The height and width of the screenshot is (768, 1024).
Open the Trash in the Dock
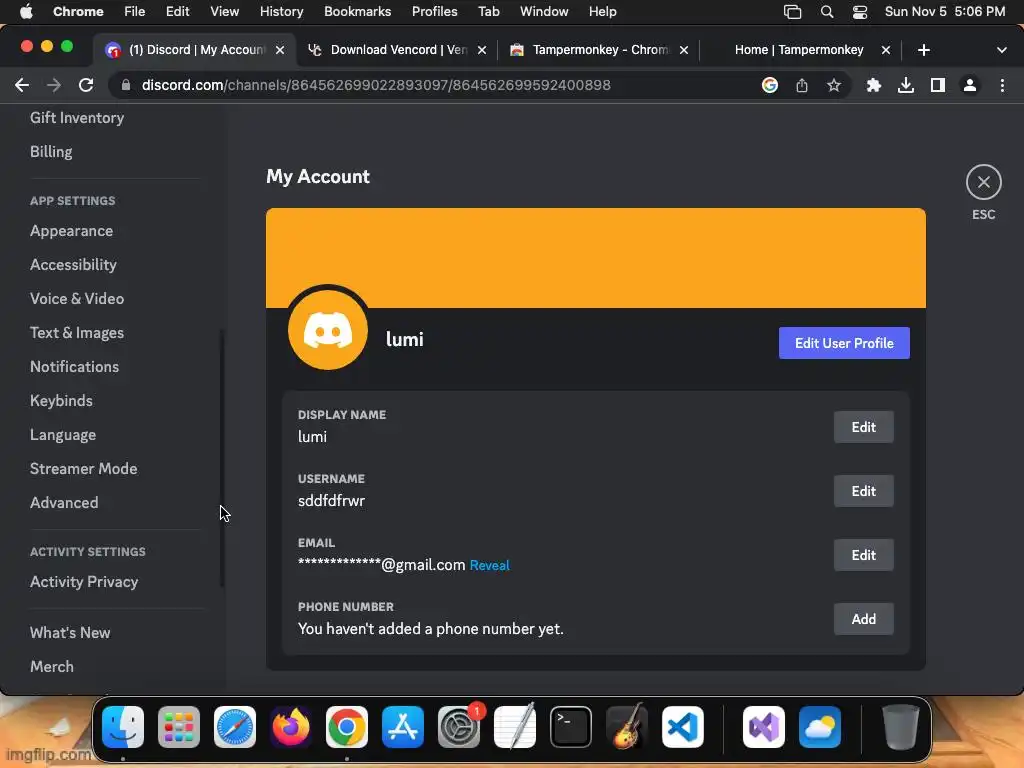pos(901,727)
